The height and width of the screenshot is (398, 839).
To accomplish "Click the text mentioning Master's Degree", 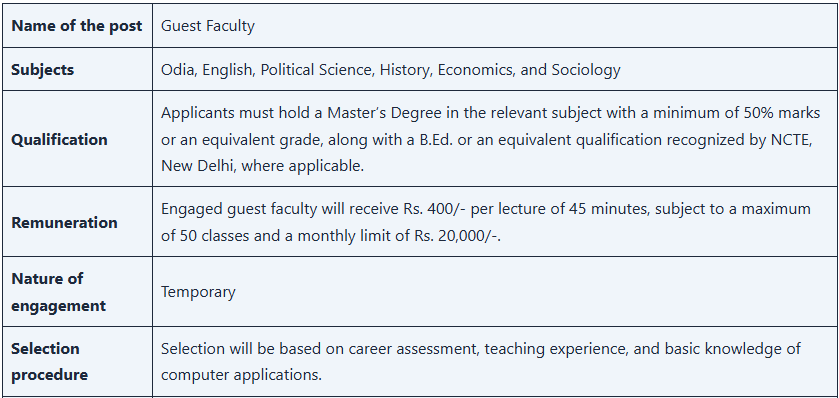I will 491,113.
